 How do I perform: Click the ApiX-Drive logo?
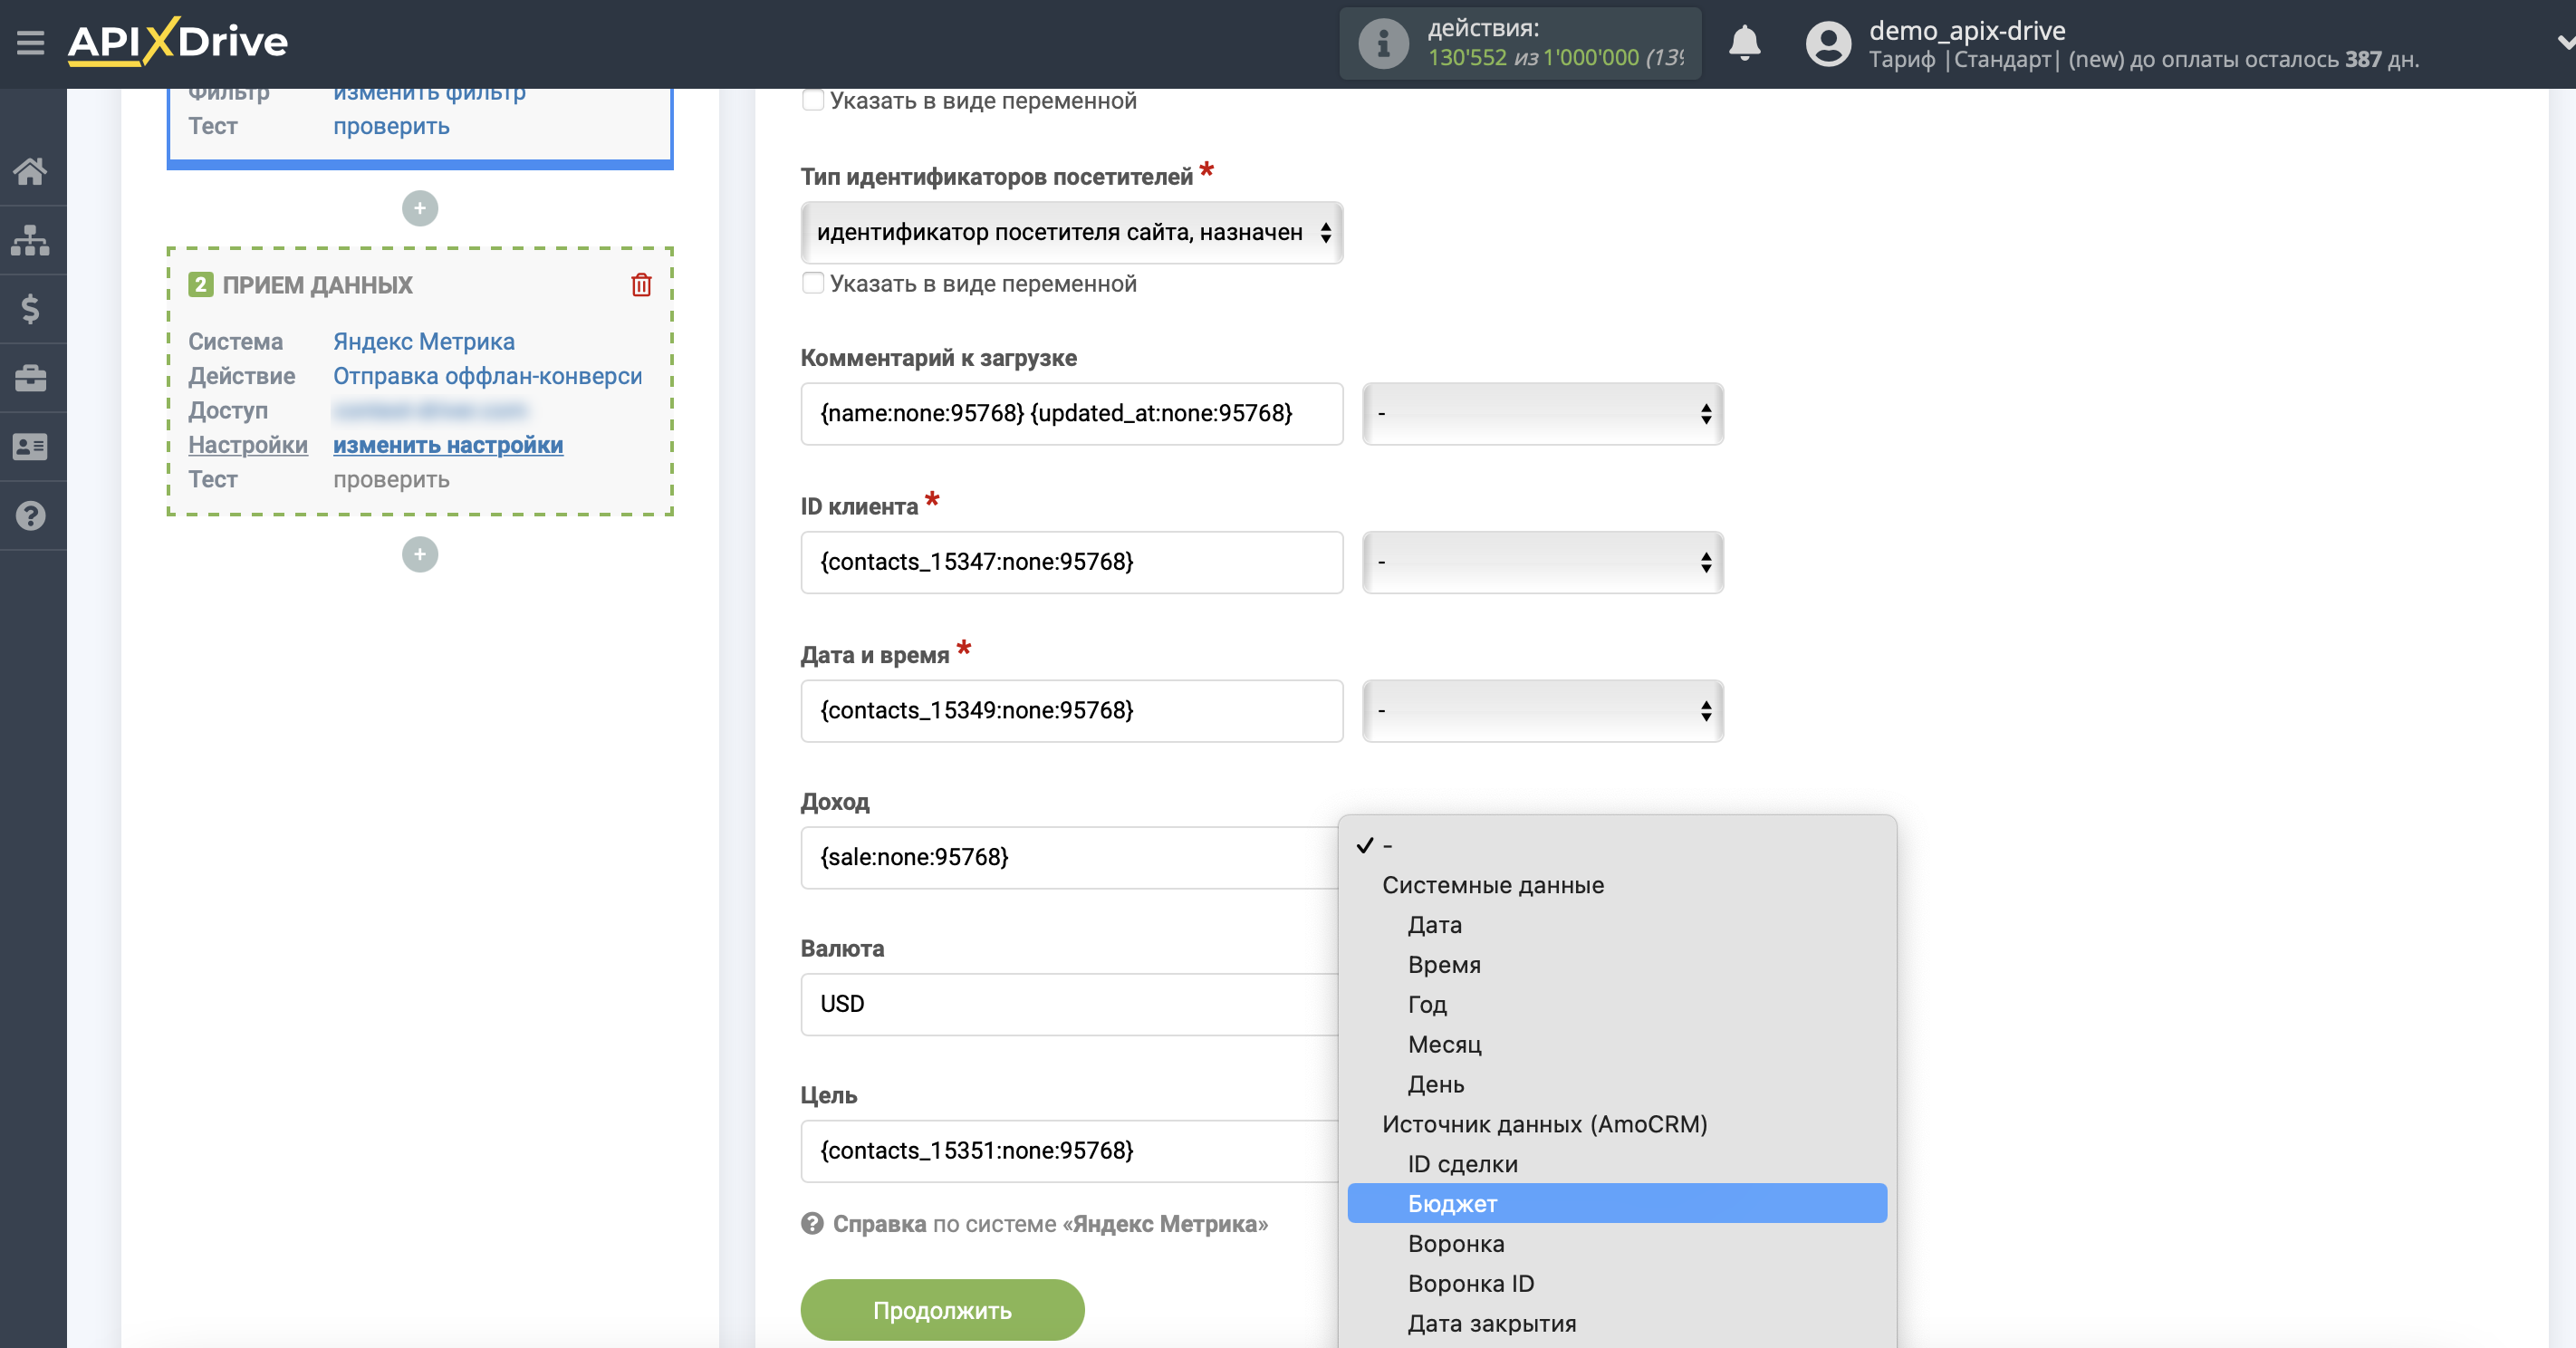point(178,42)
